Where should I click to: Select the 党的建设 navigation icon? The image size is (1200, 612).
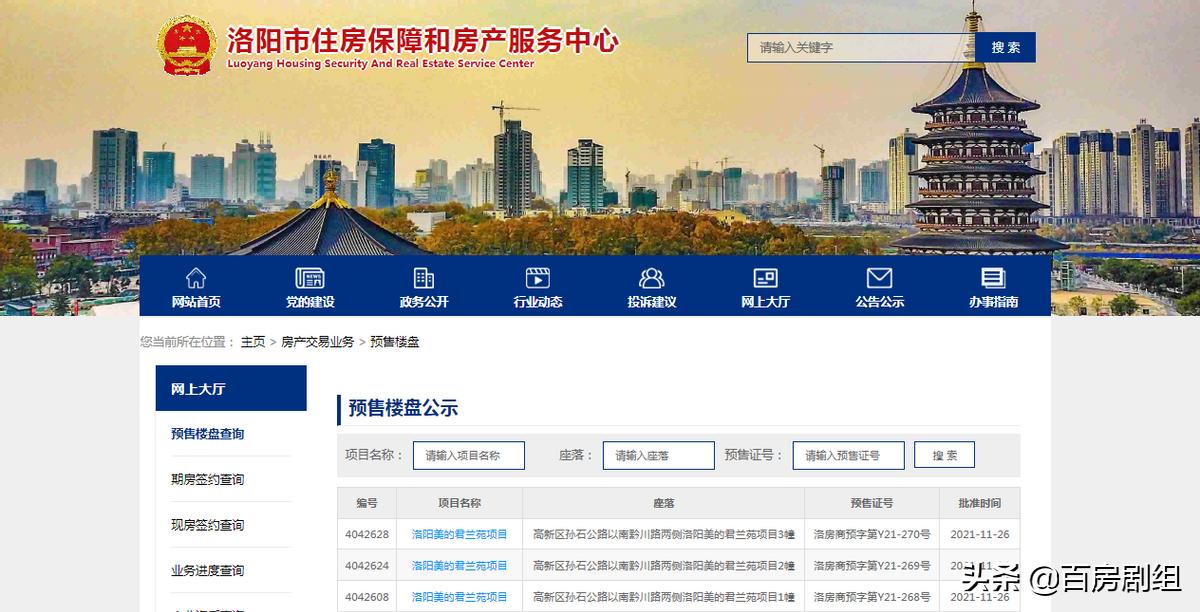[x=309, y=281]
